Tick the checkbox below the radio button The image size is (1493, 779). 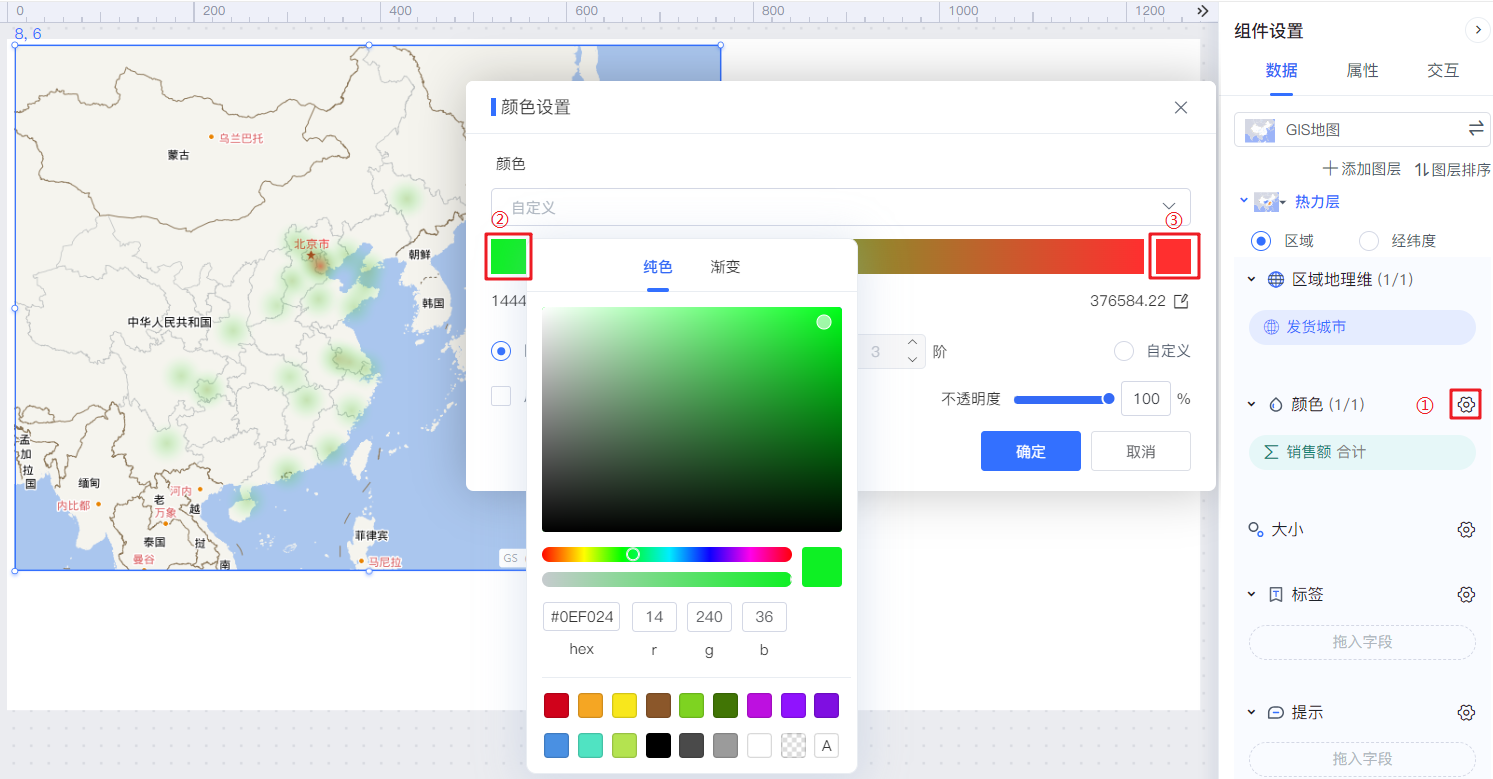point(501,396)
